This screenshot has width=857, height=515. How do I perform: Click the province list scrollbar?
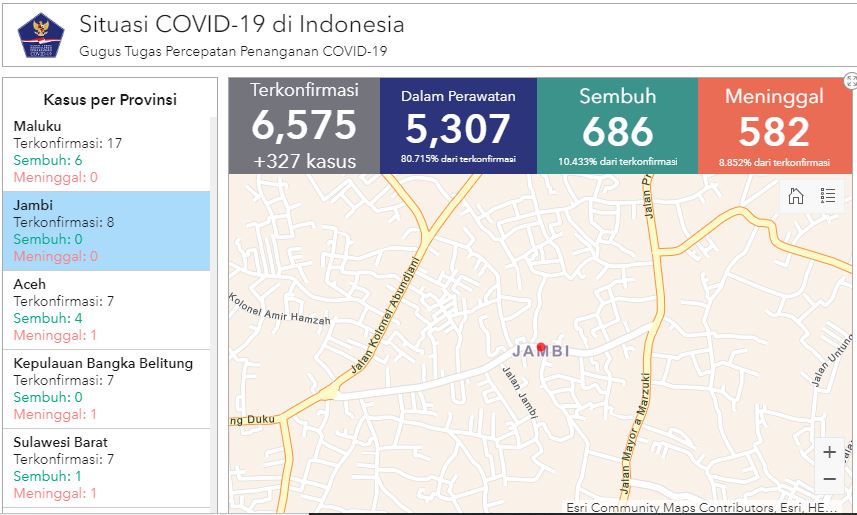point(214,314)
